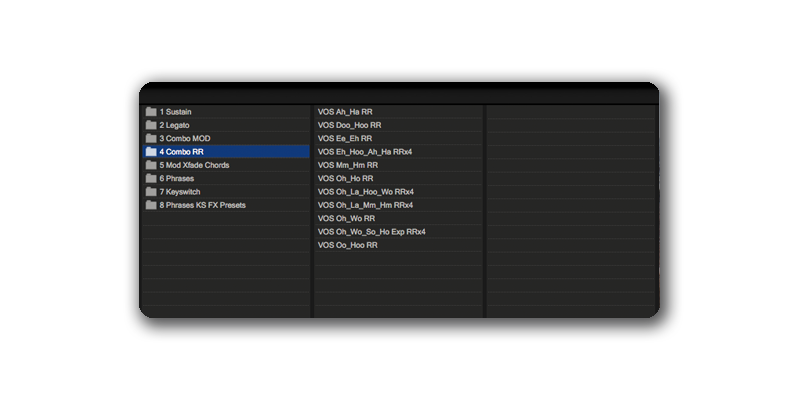Select the 6 Phrases folder icon
The image size is (800, 400).
coord(151,178)
